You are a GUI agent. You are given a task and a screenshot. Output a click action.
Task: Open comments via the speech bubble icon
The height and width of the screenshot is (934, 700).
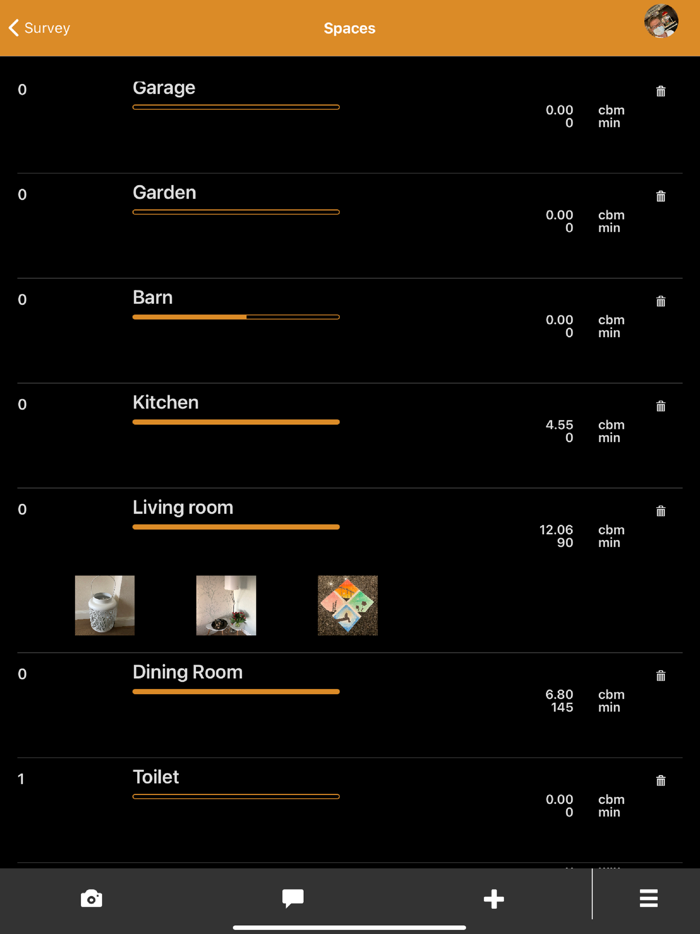pos(293,899)
